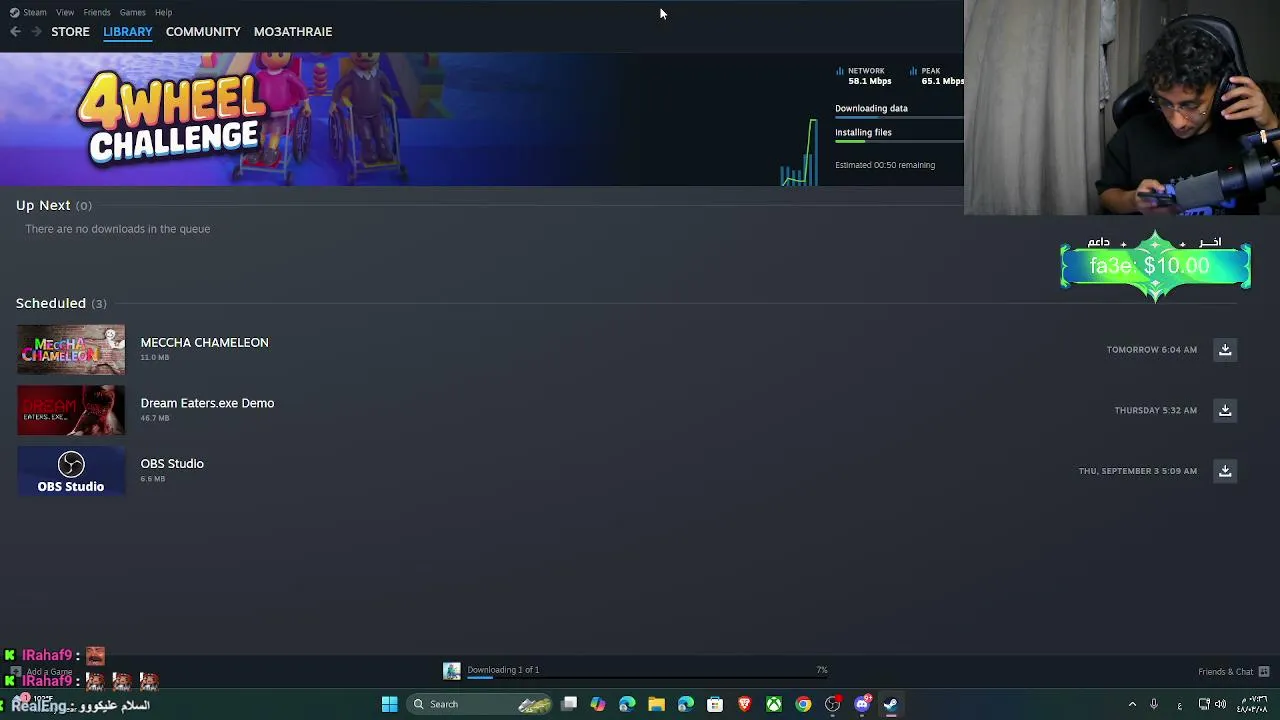Open the Steam menu
The height and width of the screenshot is (720, 1280).
coord(29,12)
